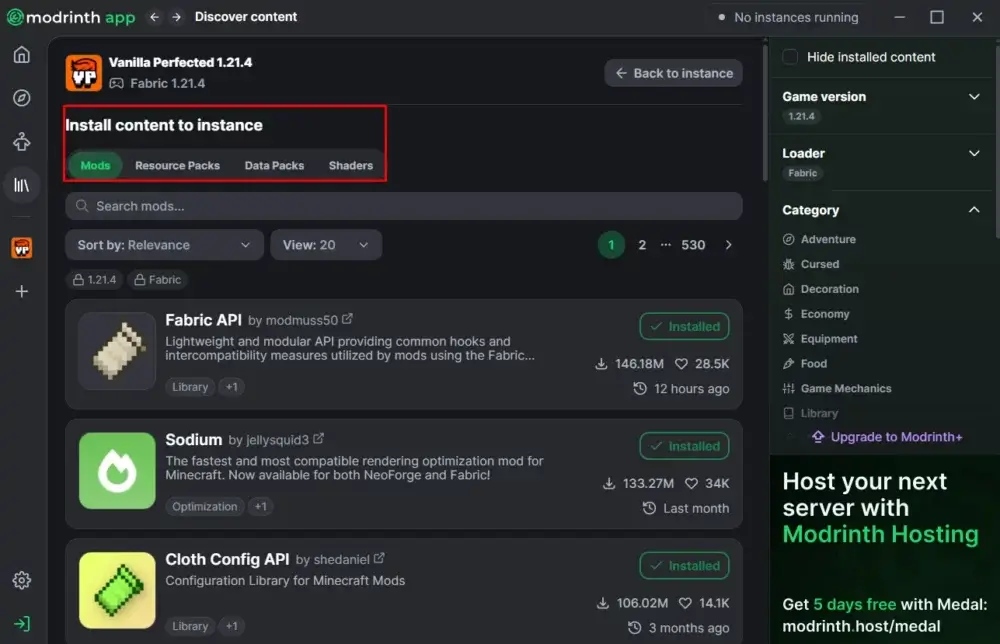This screenshot has height=644, width=1000.
Task: Open the View: 20 dropdown
Action: click(x=325, y=245)
